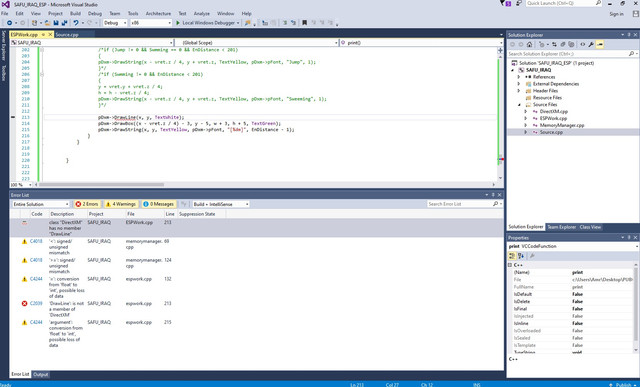Open the Debug menu
The height and width of the screenshot is (387, 640).
95,13
